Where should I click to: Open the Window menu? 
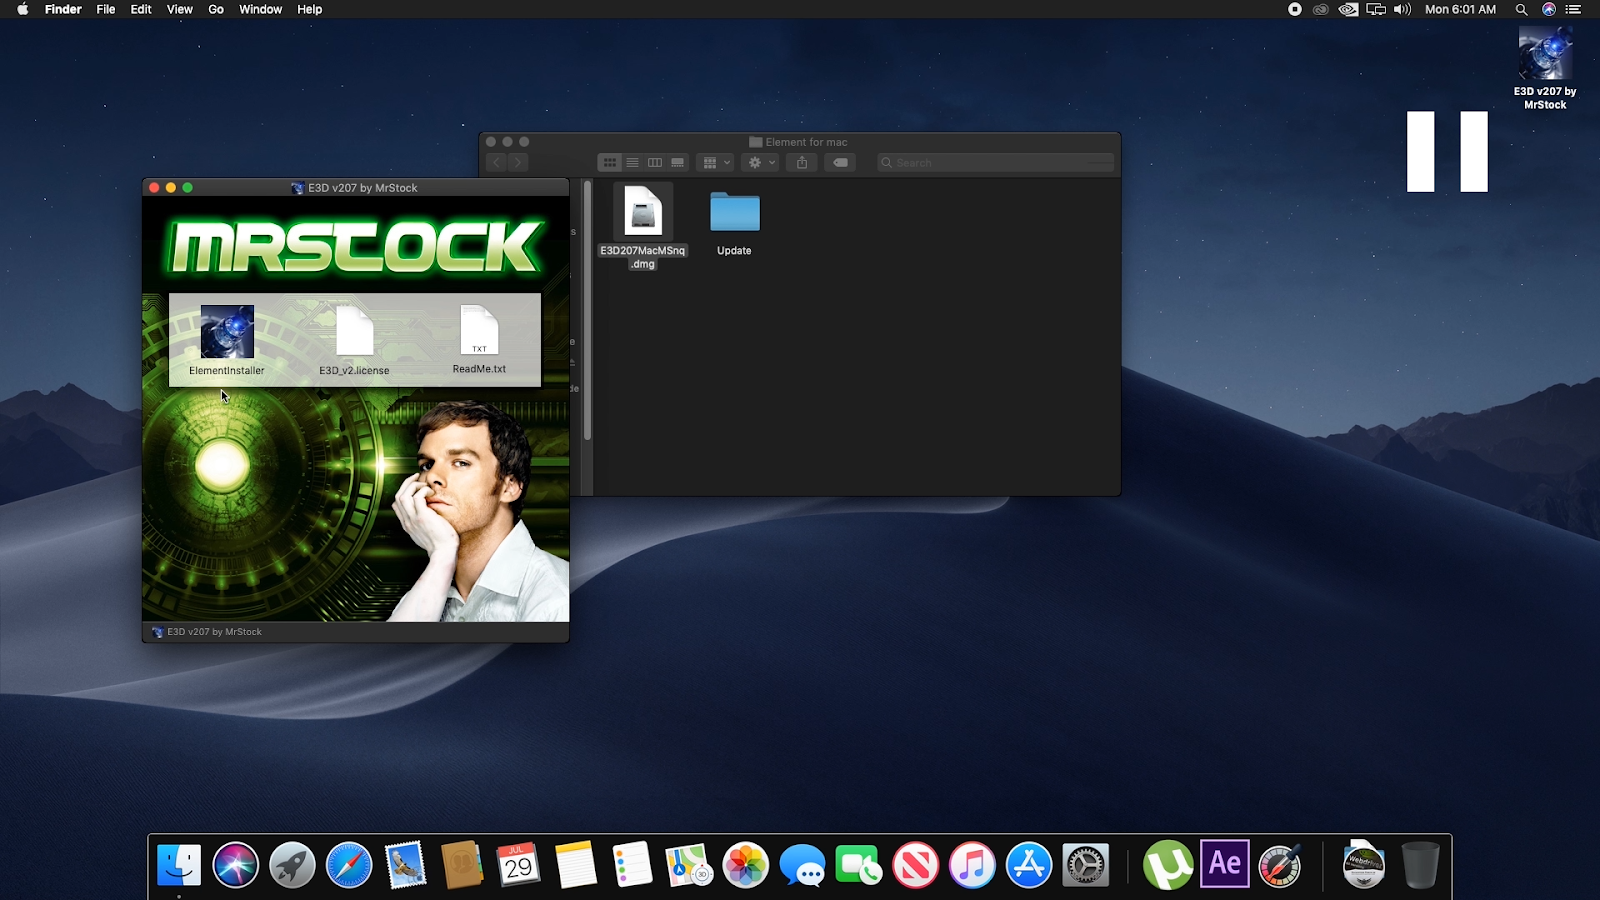260,9
